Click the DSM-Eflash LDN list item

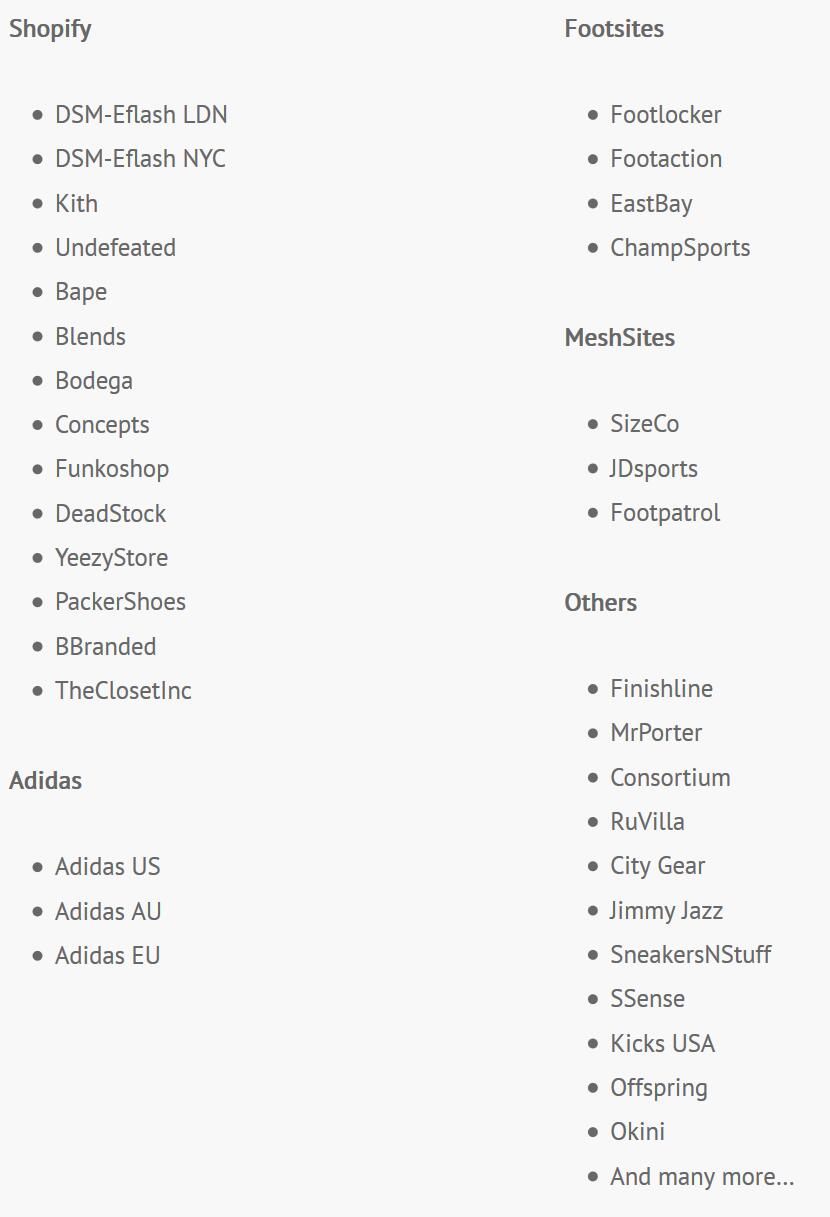[141, 115]
